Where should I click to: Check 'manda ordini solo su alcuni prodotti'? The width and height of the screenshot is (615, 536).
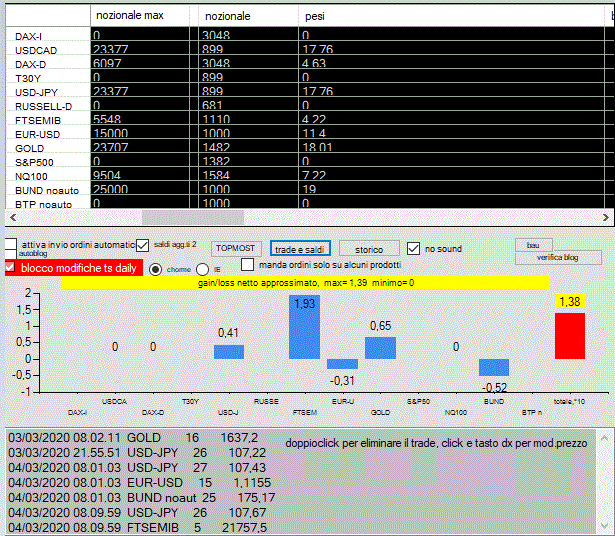point(247,264)
